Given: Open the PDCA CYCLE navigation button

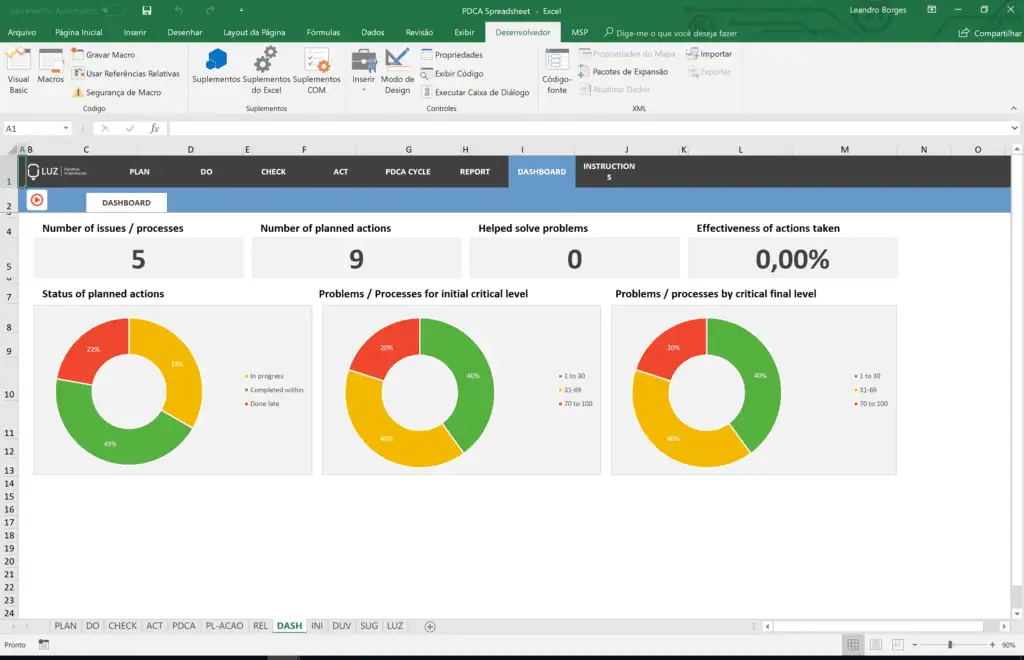Looking at the screenshot, I should 408,172.
